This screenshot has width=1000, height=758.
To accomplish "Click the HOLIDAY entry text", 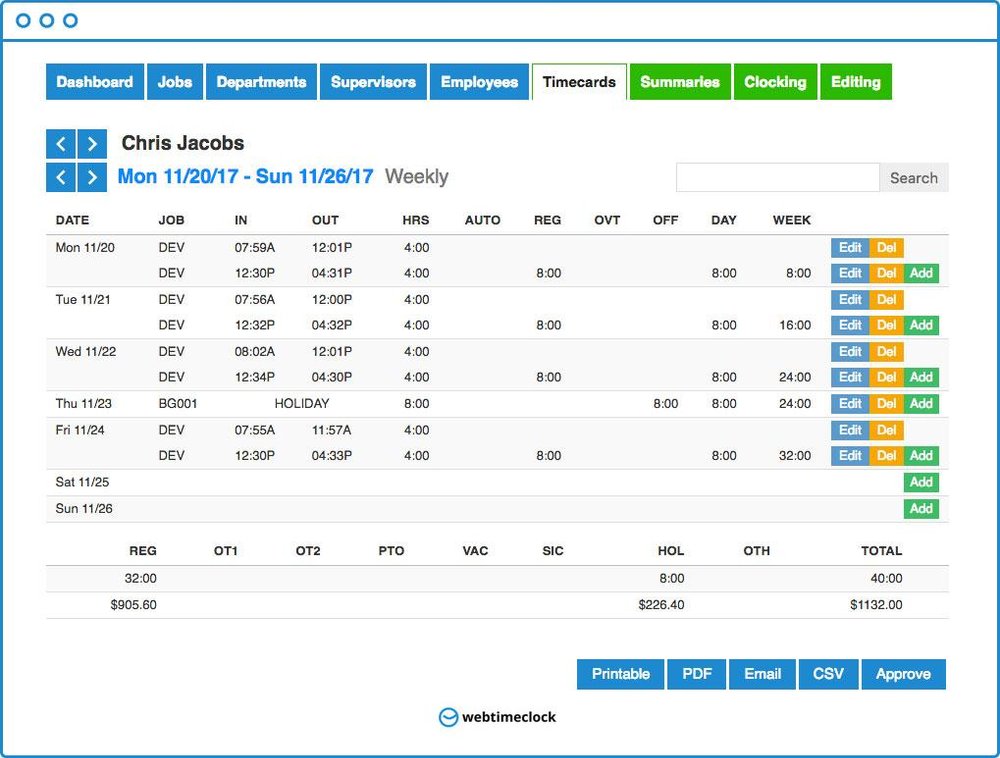I will click(x=302, y=404).
